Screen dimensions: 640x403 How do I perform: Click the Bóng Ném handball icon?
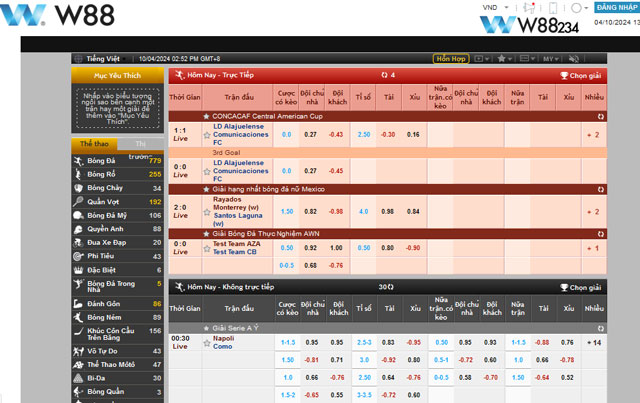point(78,317)
